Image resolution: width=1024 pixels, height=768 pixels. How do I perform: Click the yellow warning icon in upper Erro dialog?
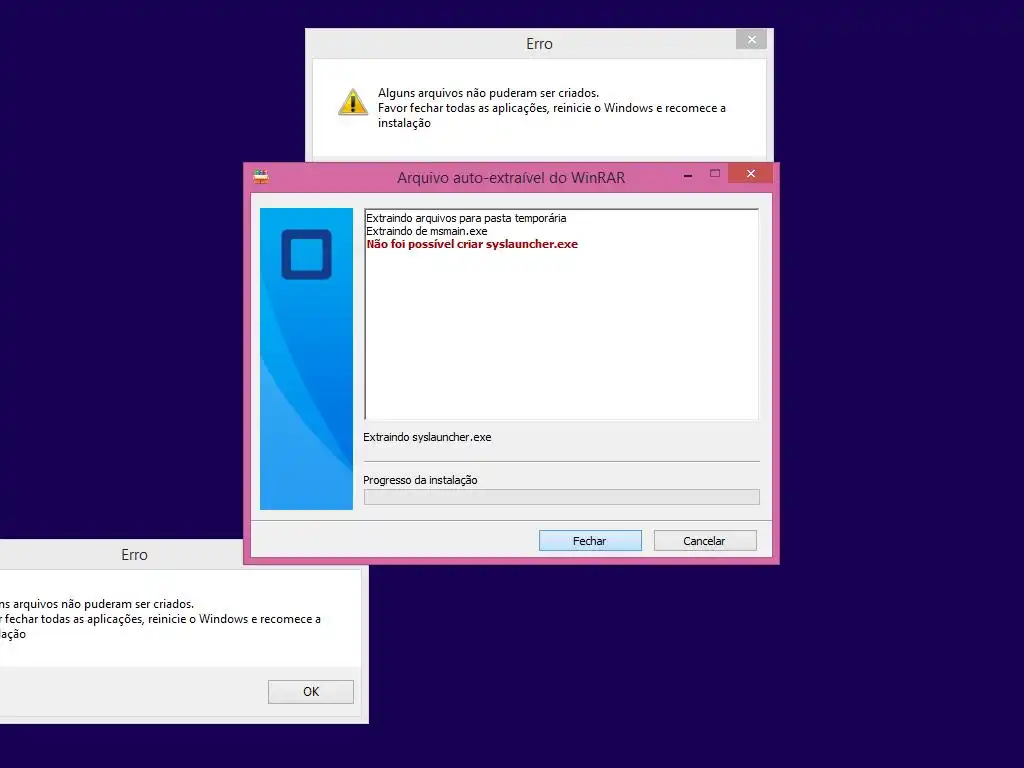(353, 102)
